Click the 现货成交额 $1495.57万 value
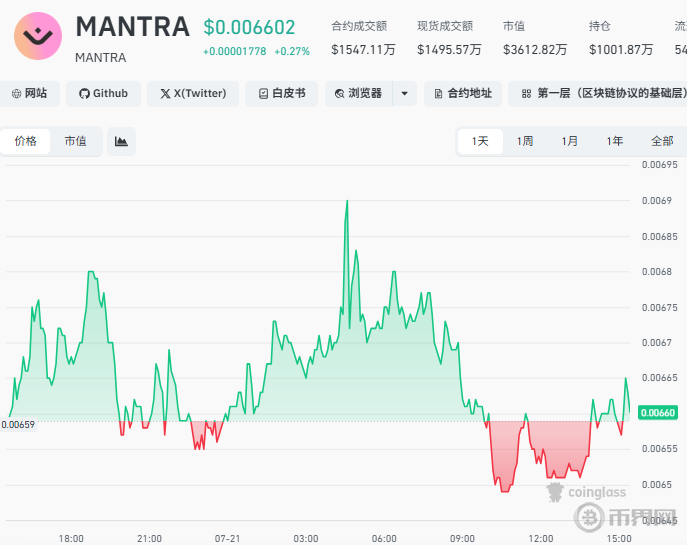The image size is (687, 545). coord(449,50)
